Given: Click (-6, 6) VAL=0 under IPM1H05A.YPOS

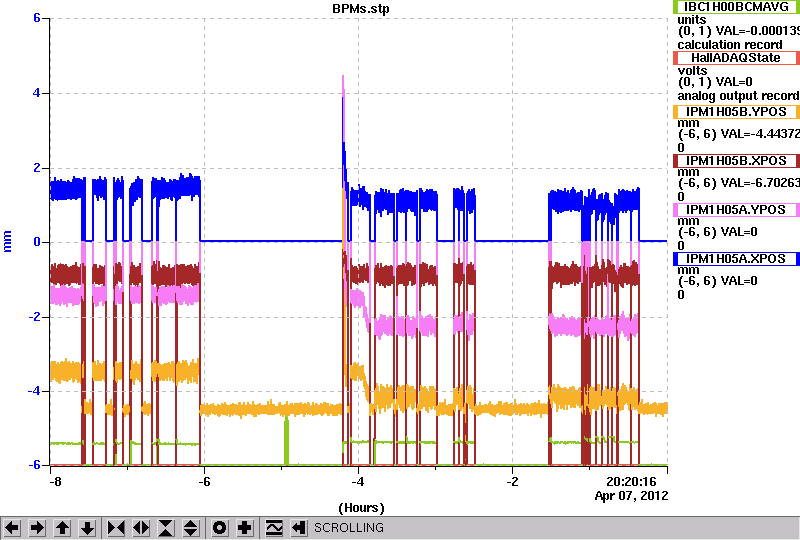Looking at the screenshot, I should [x=718, y=232].
